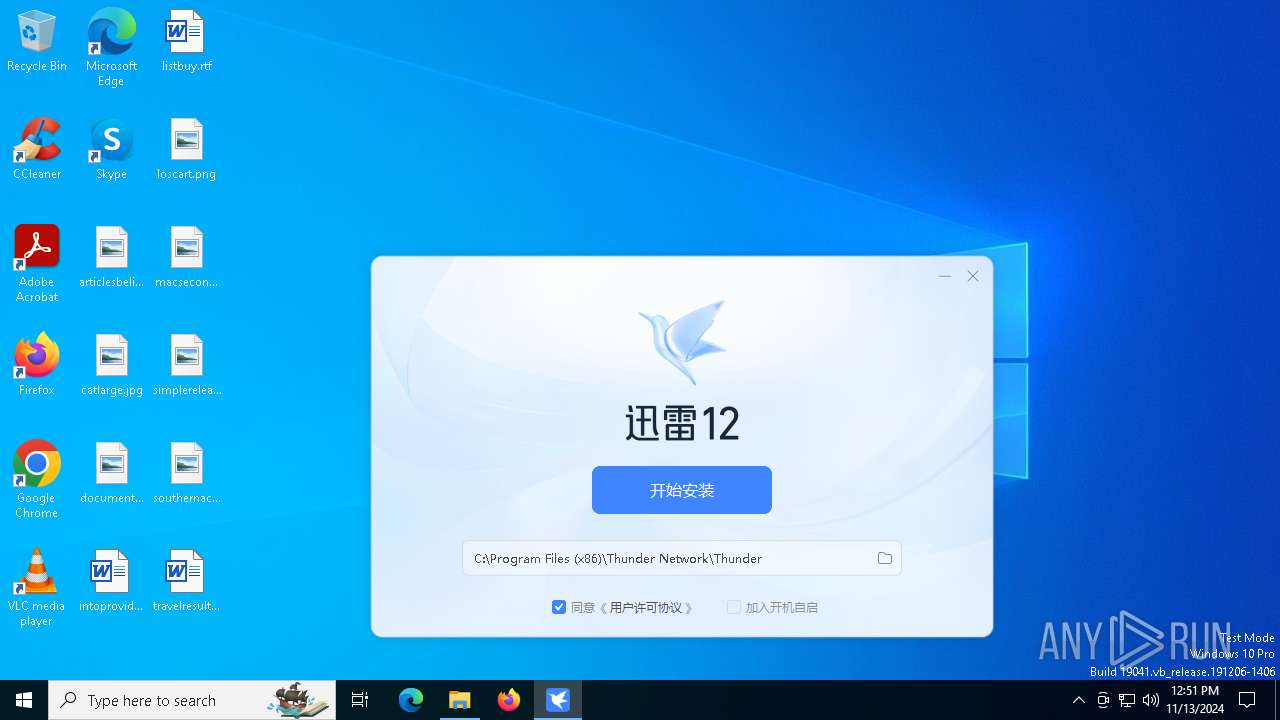1280x720 pixels.
Task: Launch Firefox from the taskbar
Action: 509,700
